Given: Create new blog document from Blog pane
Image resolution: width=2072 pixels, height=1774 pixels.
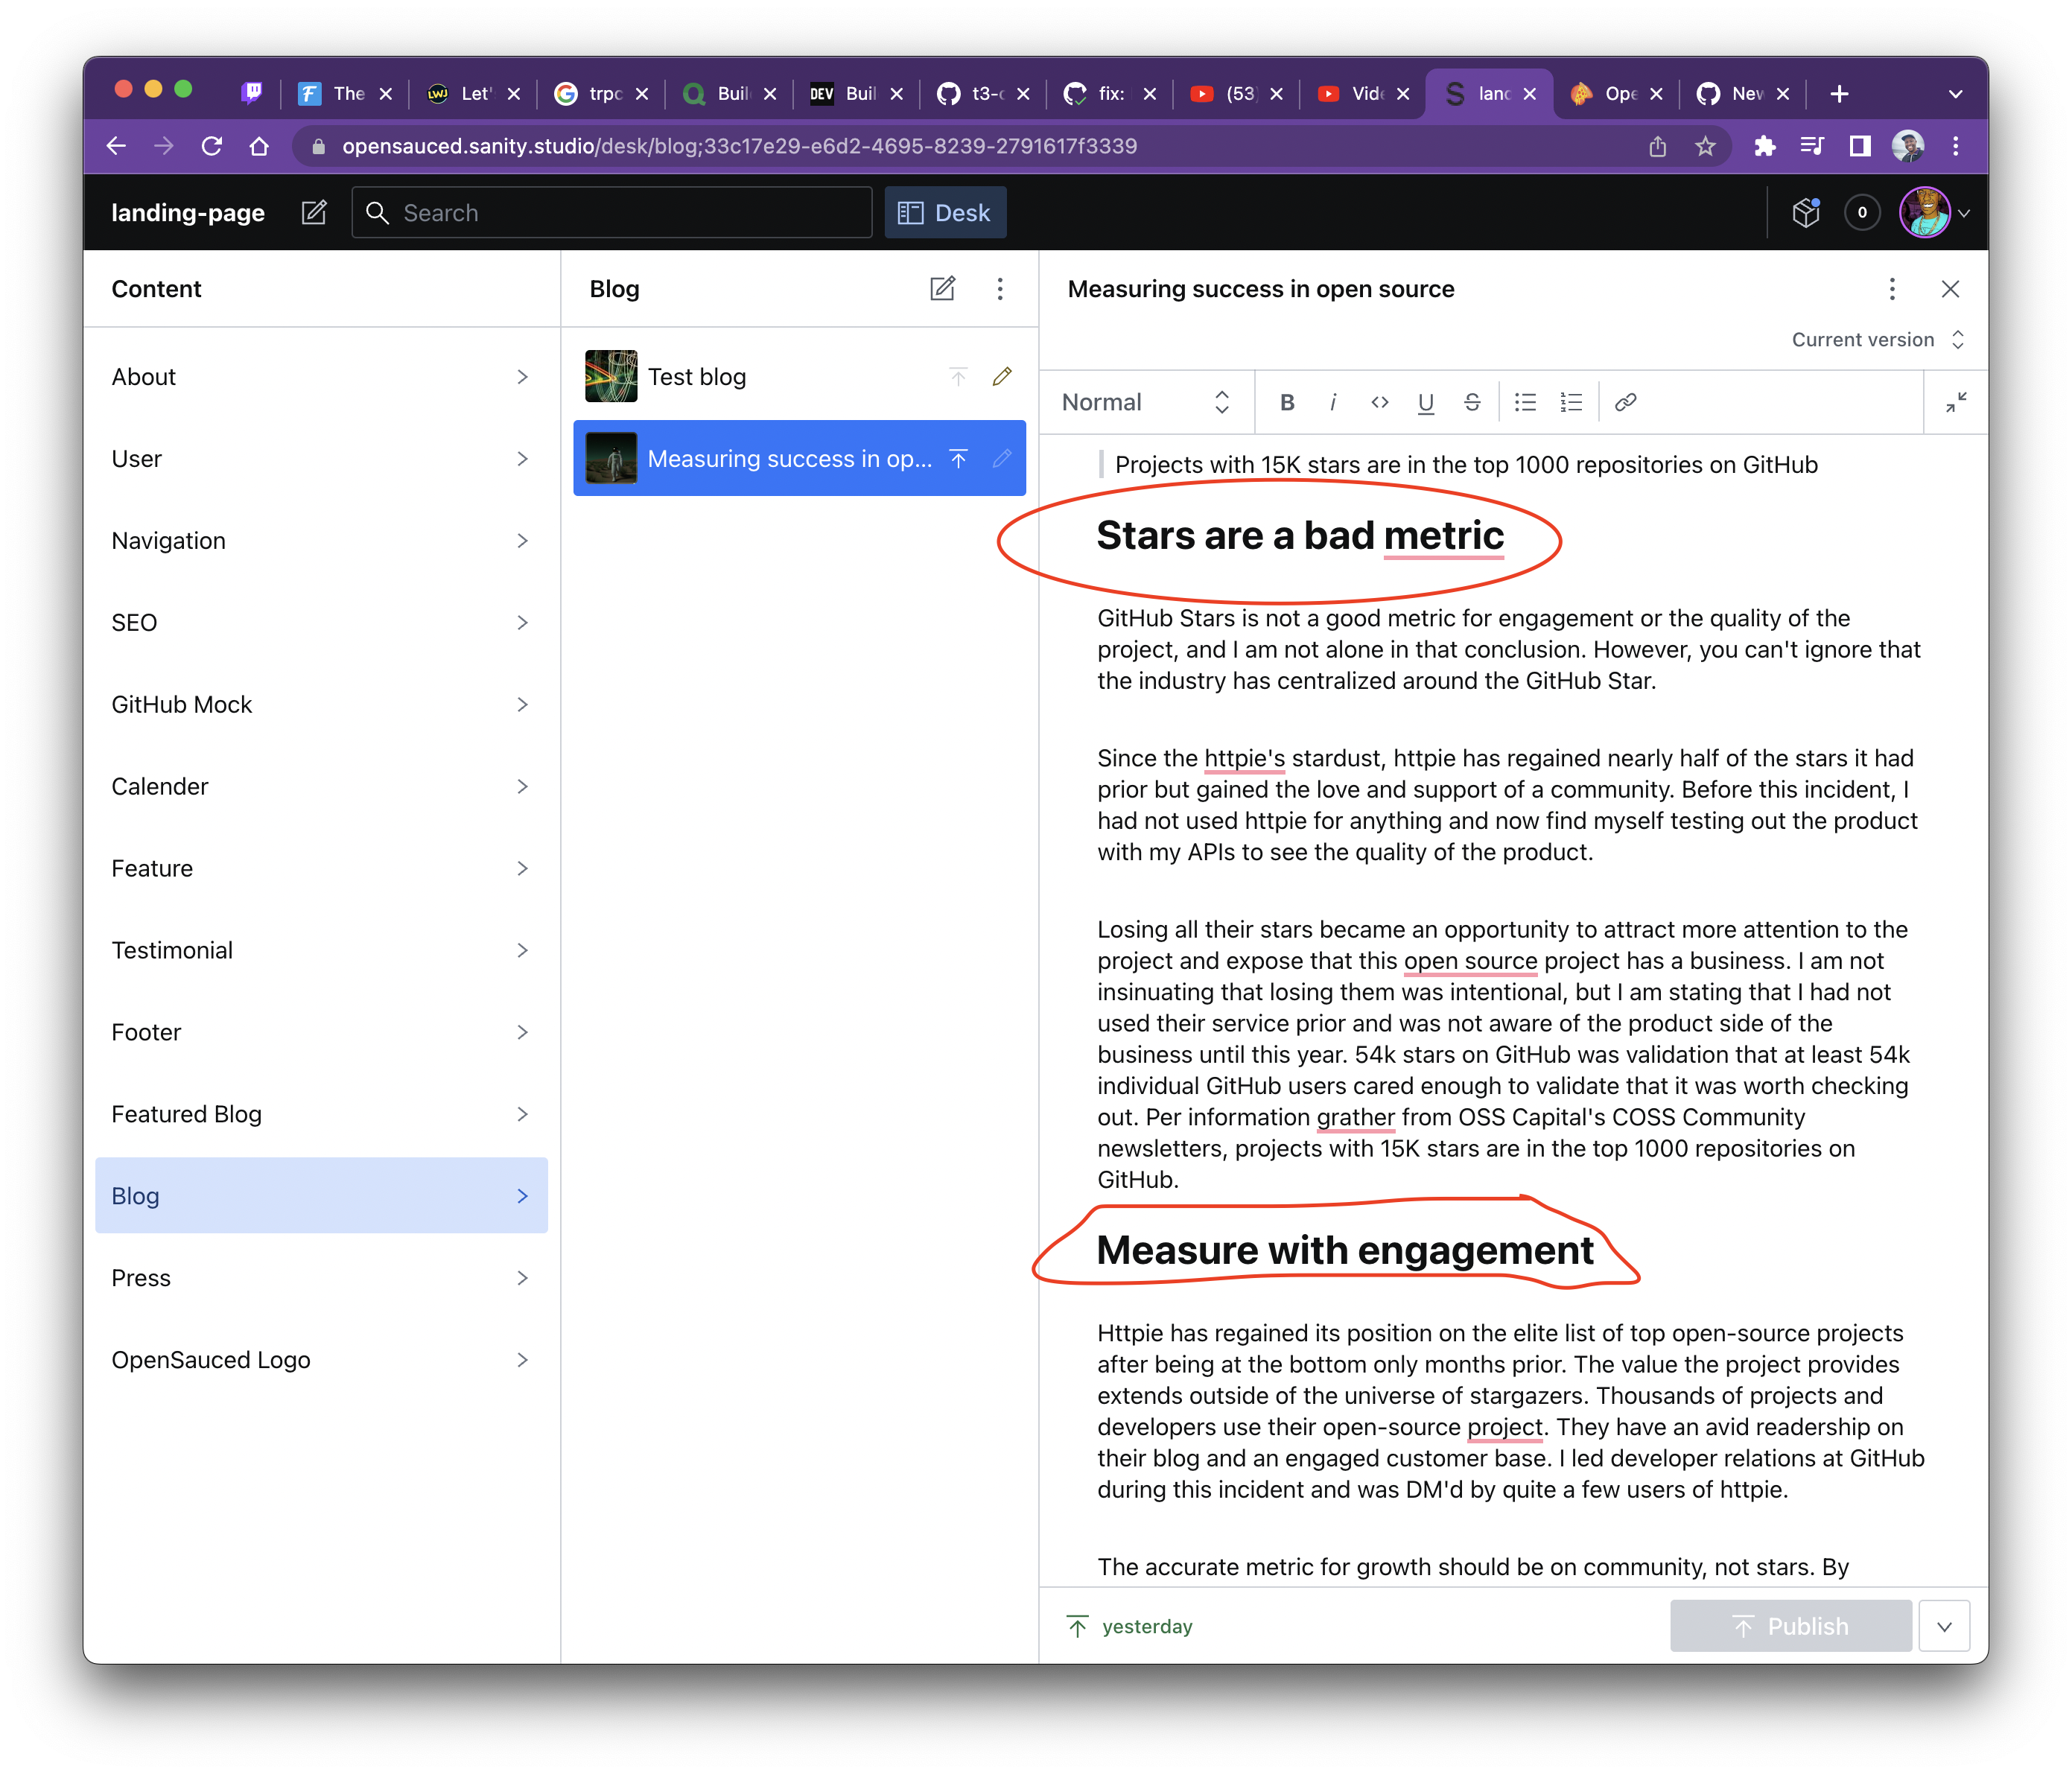Looking at the screenshot, I should [942, 289].
